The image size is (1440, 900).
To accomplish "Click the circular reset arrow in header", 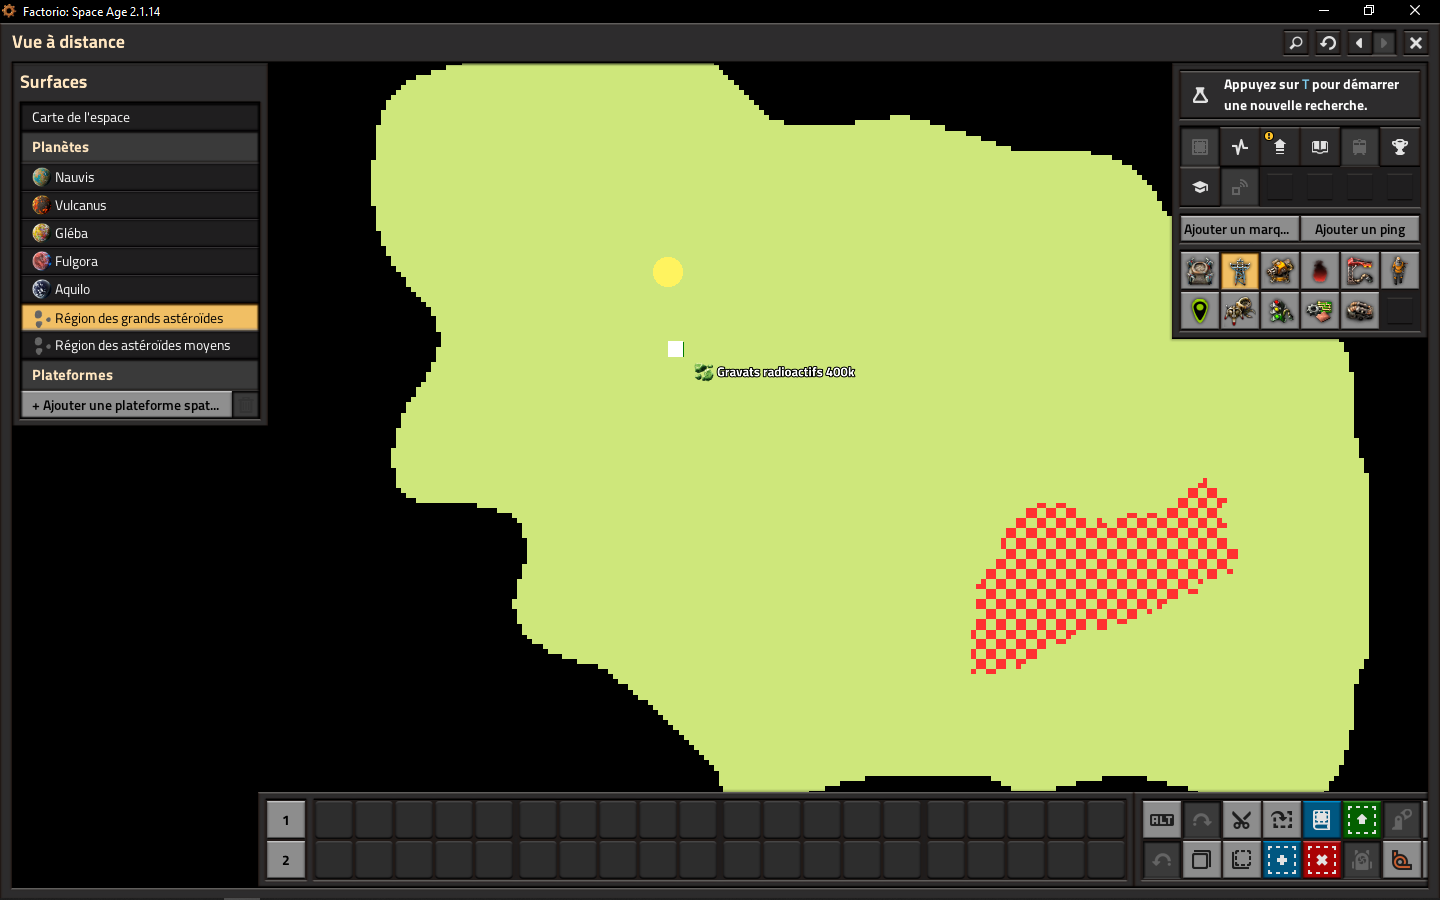I will click(1328, 43).
